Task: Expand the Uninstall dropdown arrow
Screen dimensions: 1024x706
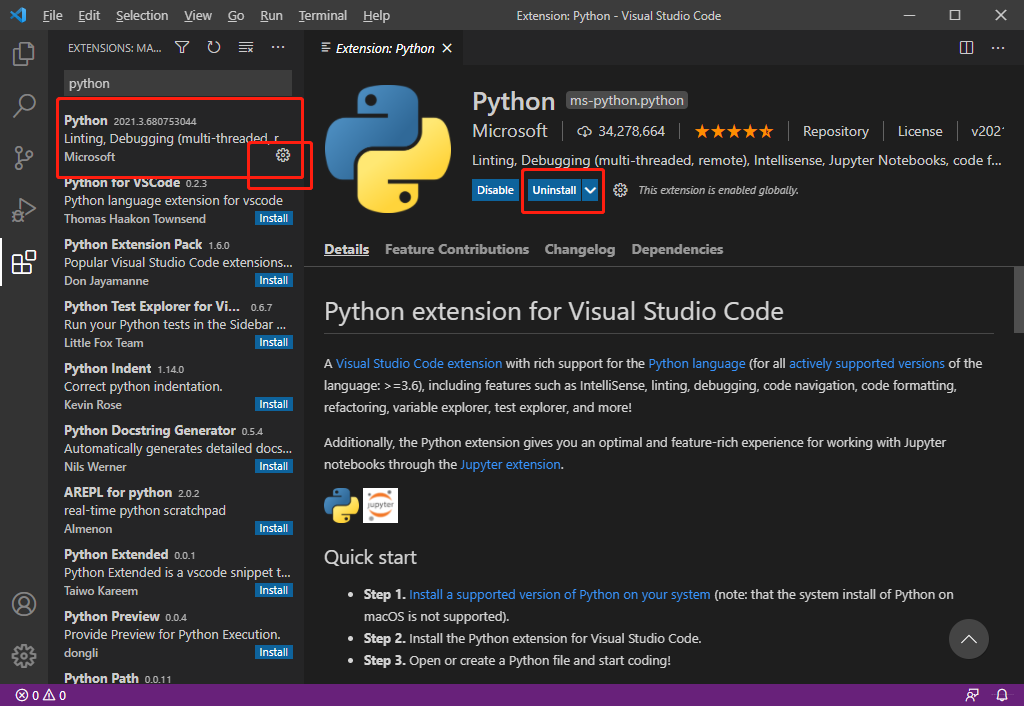Action: click(589, 189)
